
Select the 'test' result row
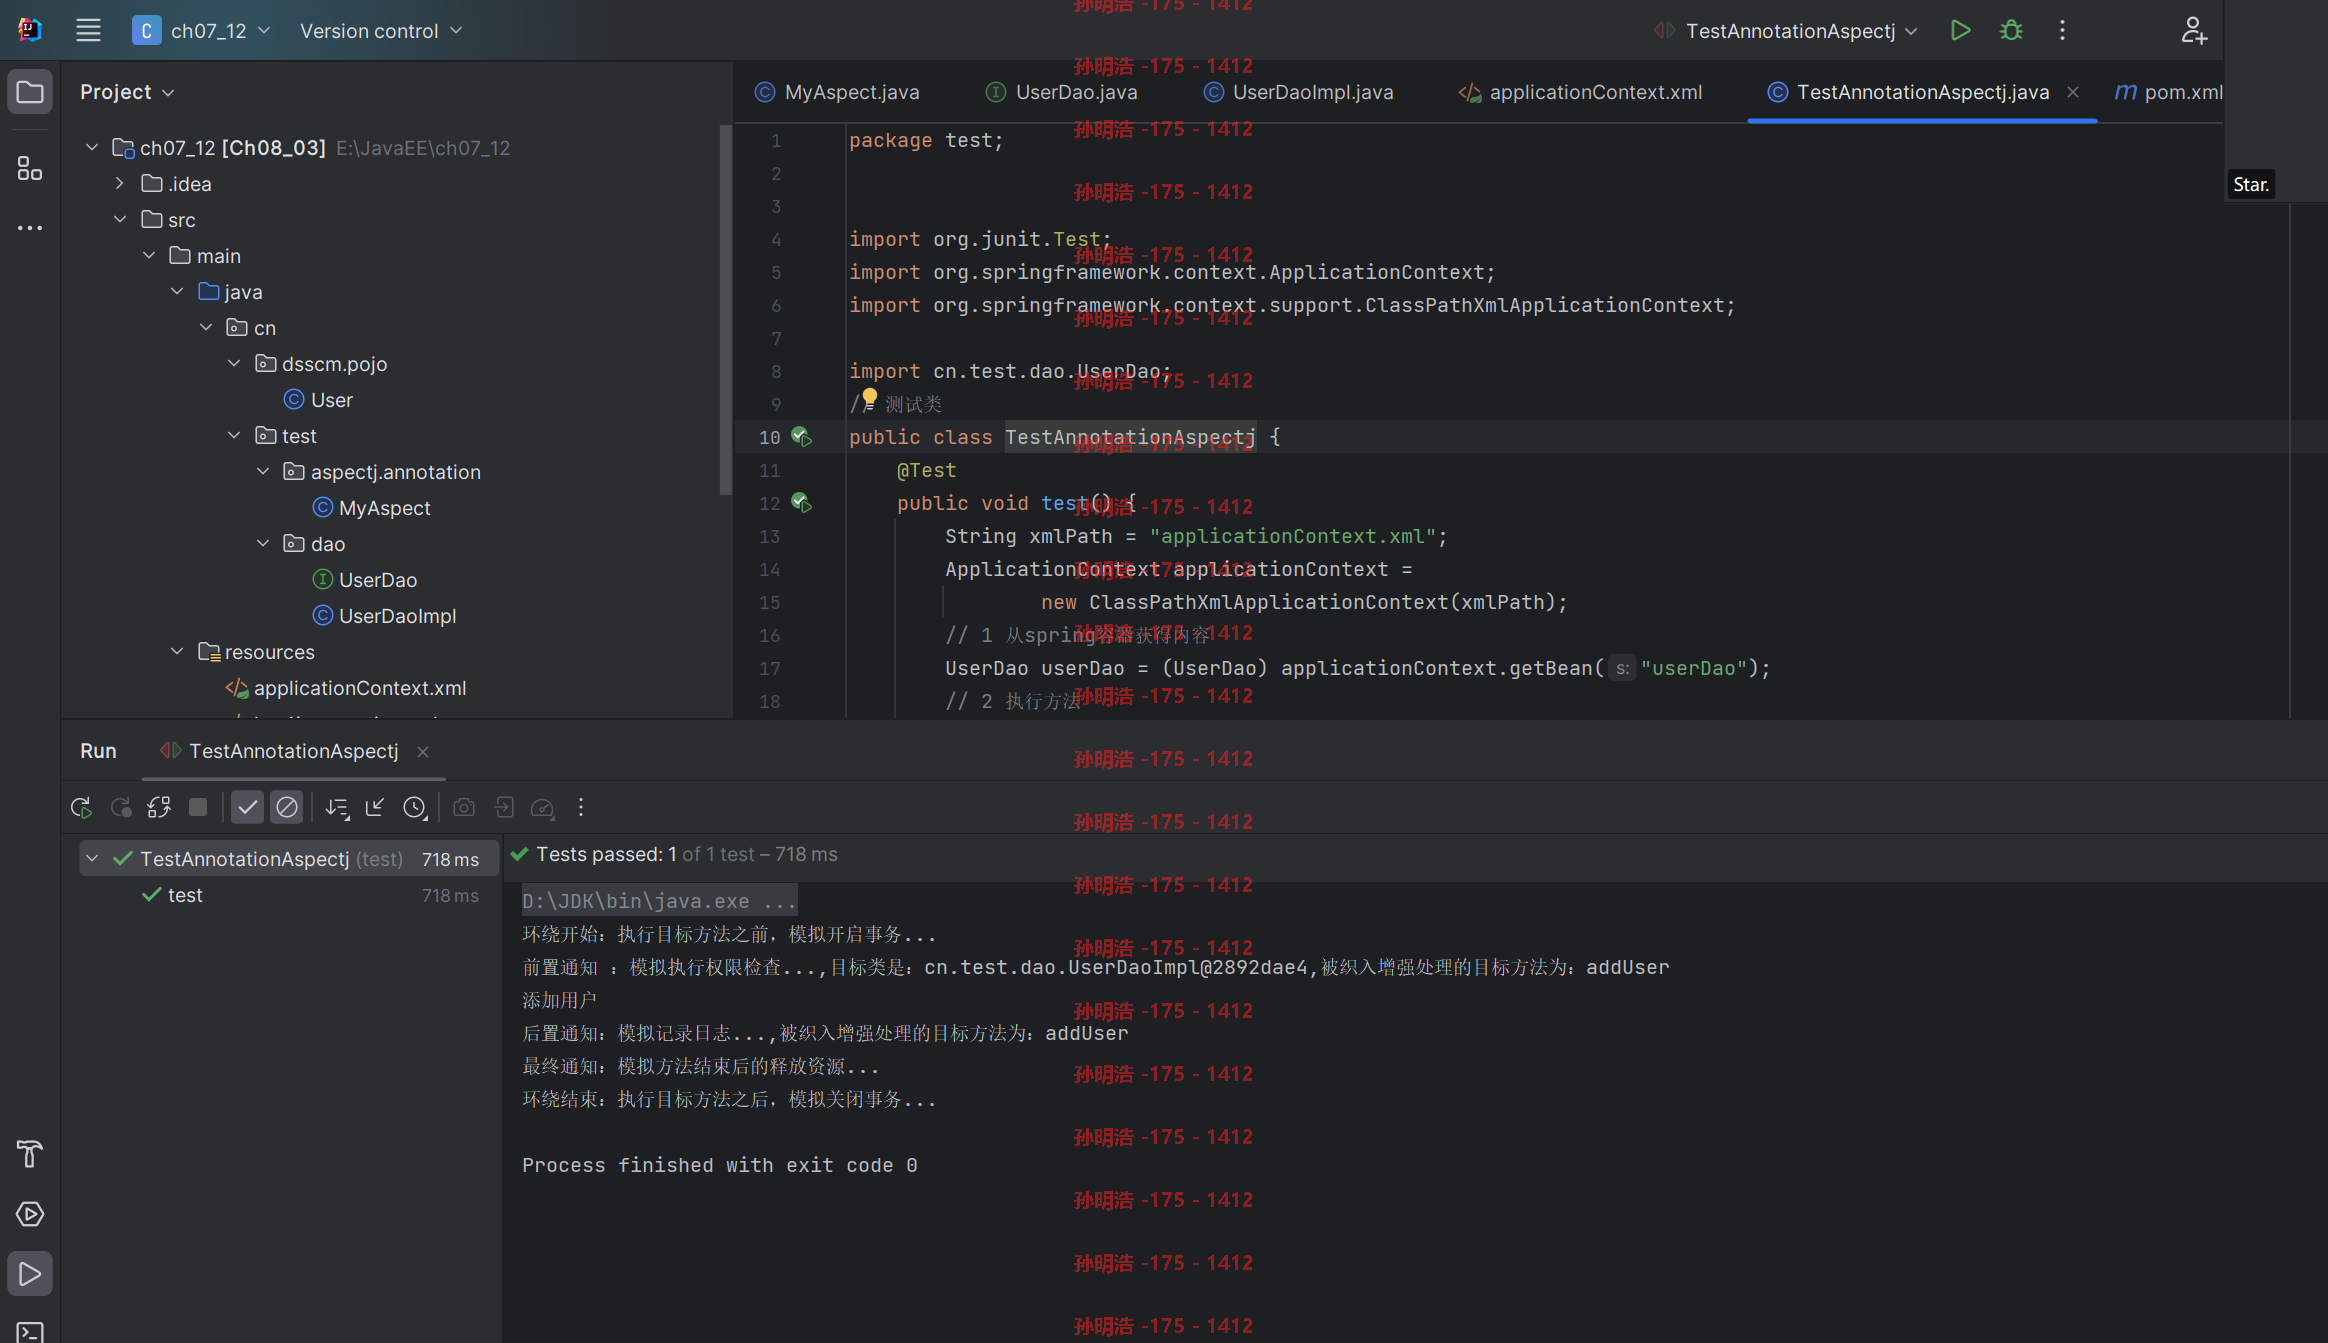click(x=289, y=895)
